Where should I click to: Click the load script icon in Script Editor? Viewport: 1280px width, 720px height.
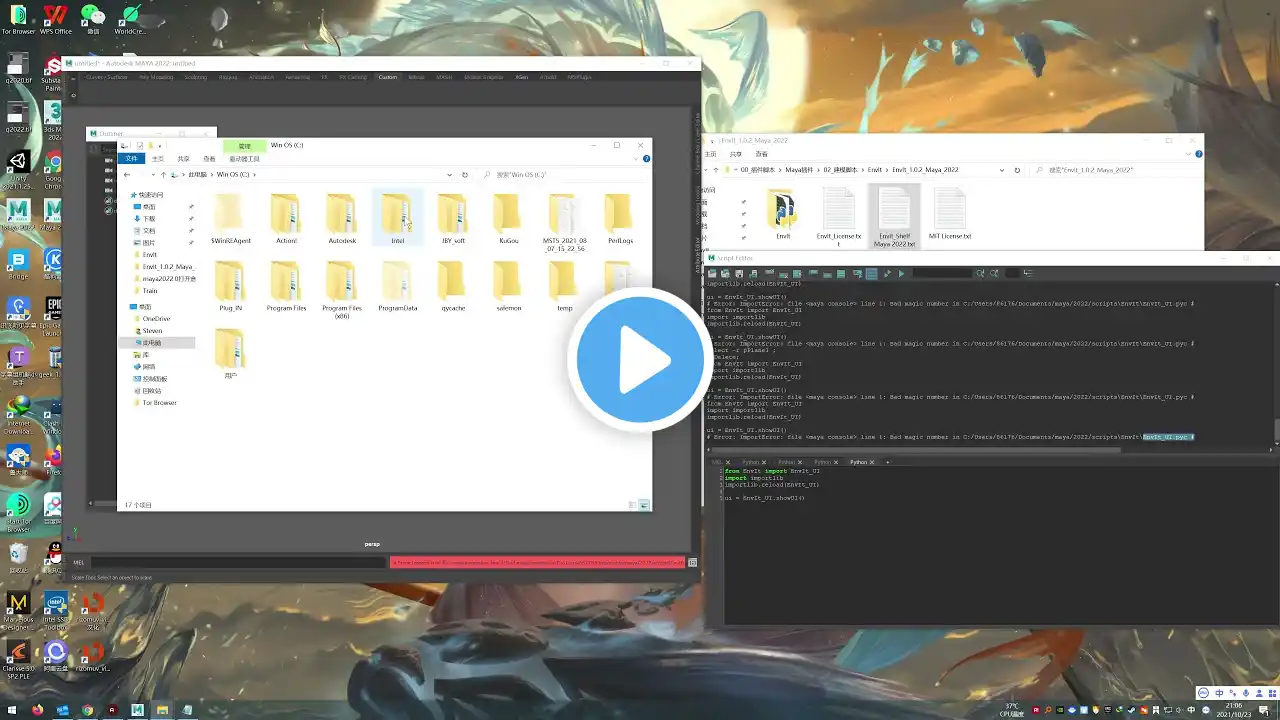coord(712,273)
